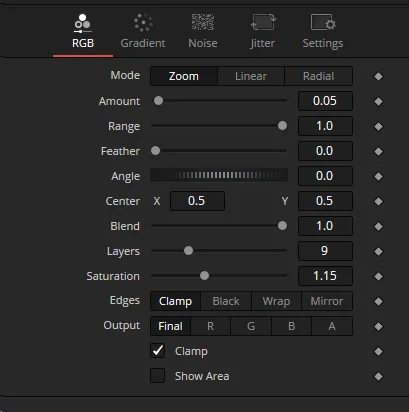Image resolution: width=409 pixels, height=412 pixels.
Task: Click the Angle value field
Action: [325, 176]
